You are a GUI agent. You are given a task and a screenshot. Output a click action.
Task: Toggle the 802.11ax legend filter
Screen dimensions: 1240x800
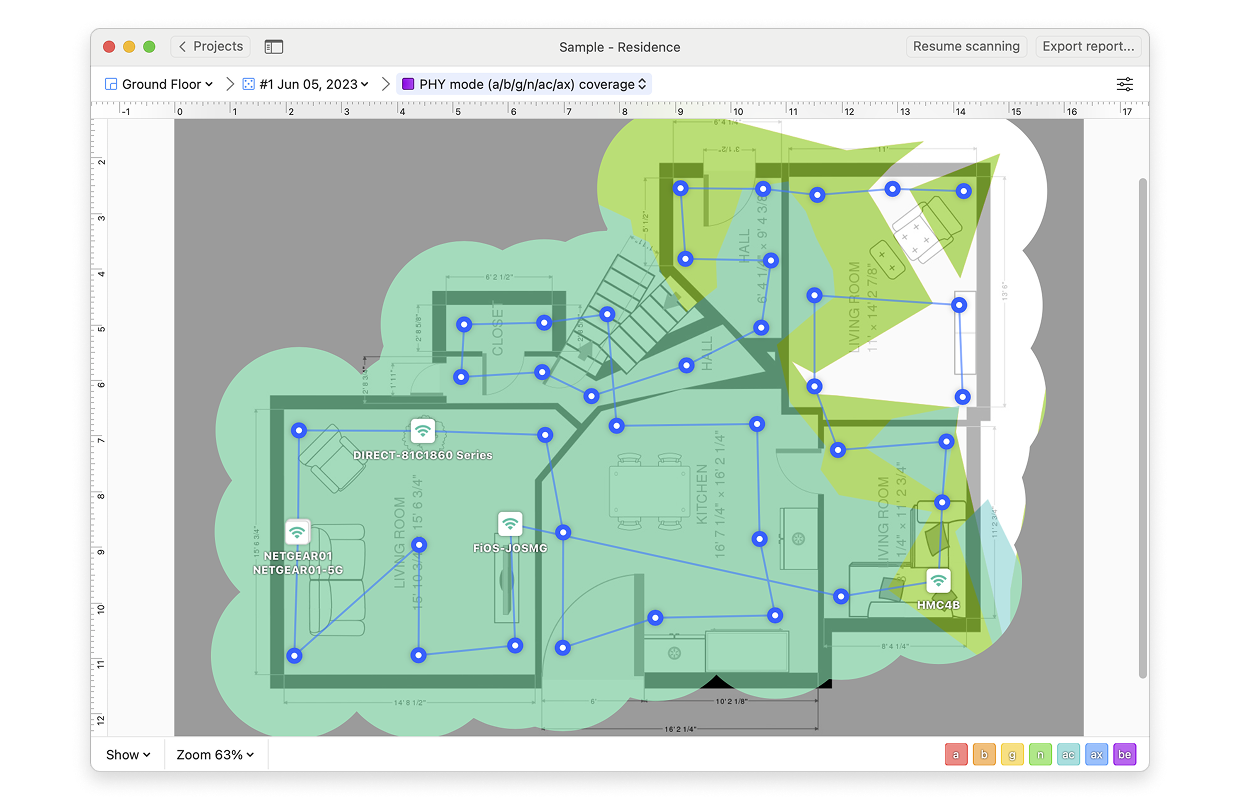pos(1097,755)
